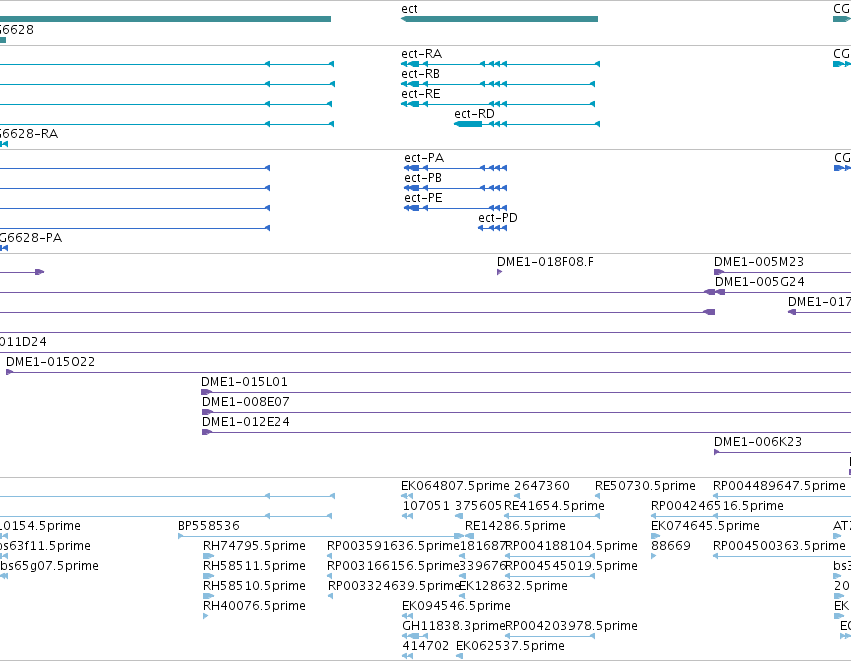Click the 2647360 EST label

tap(542, 486)
